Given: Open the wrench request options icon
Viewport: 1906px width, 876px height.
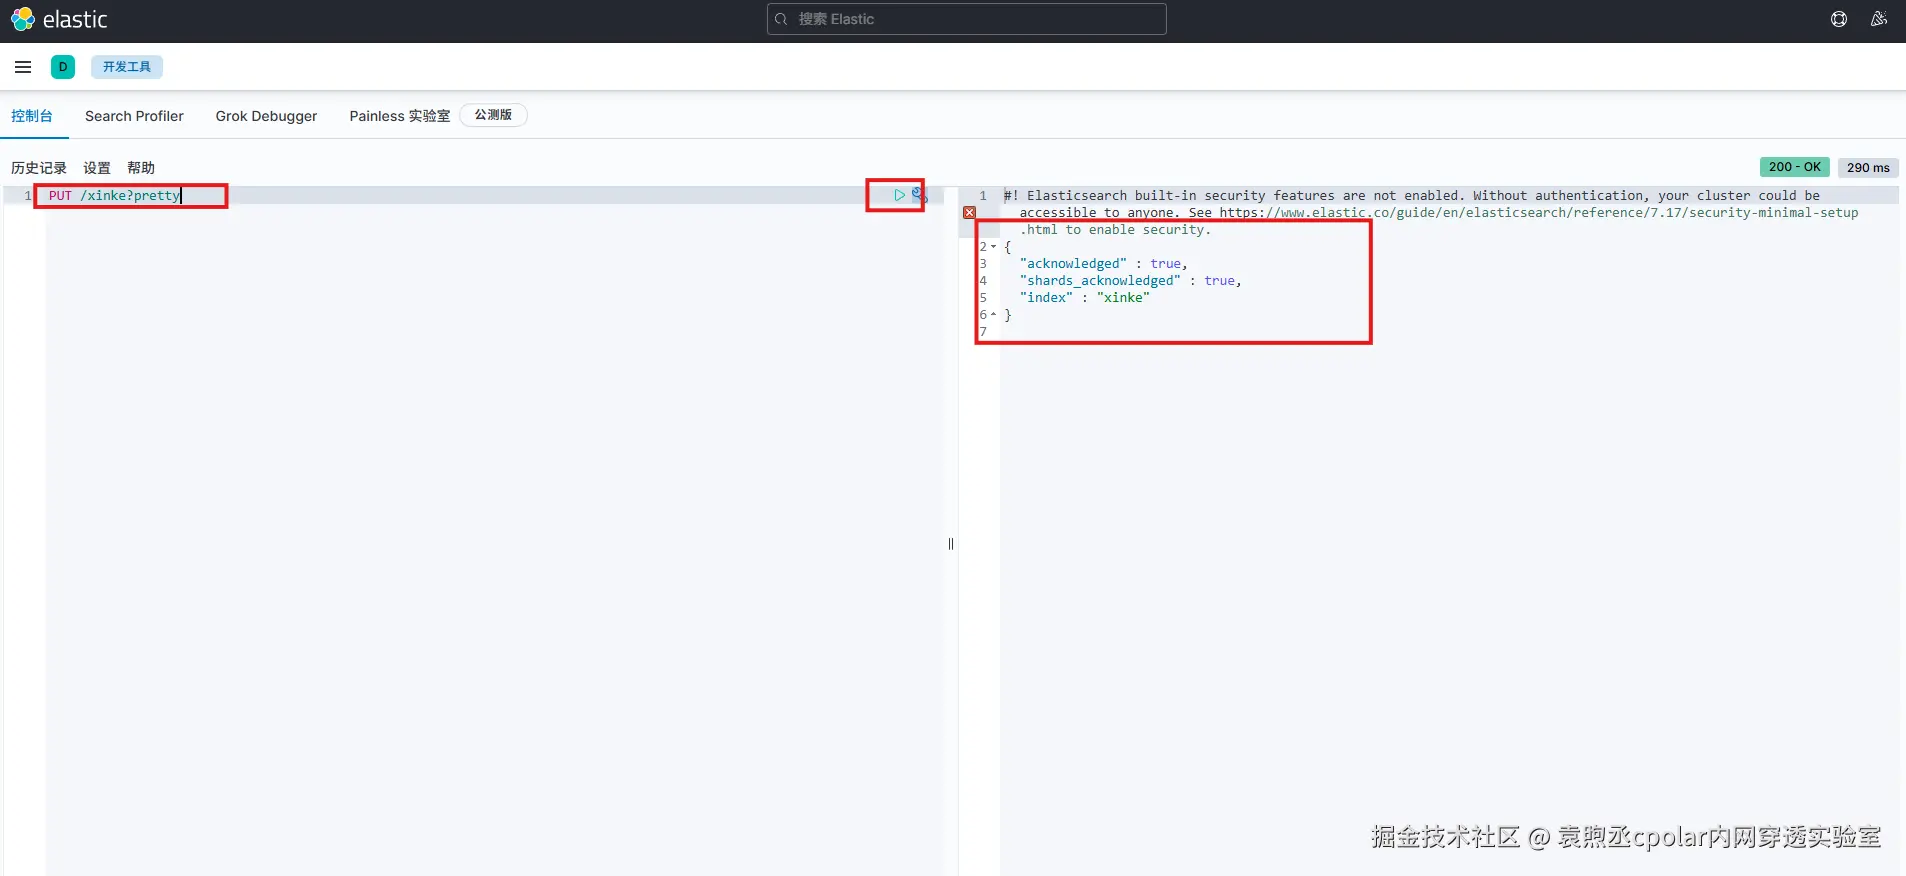Looking at the screenshot, I should (x=919, y=195).
